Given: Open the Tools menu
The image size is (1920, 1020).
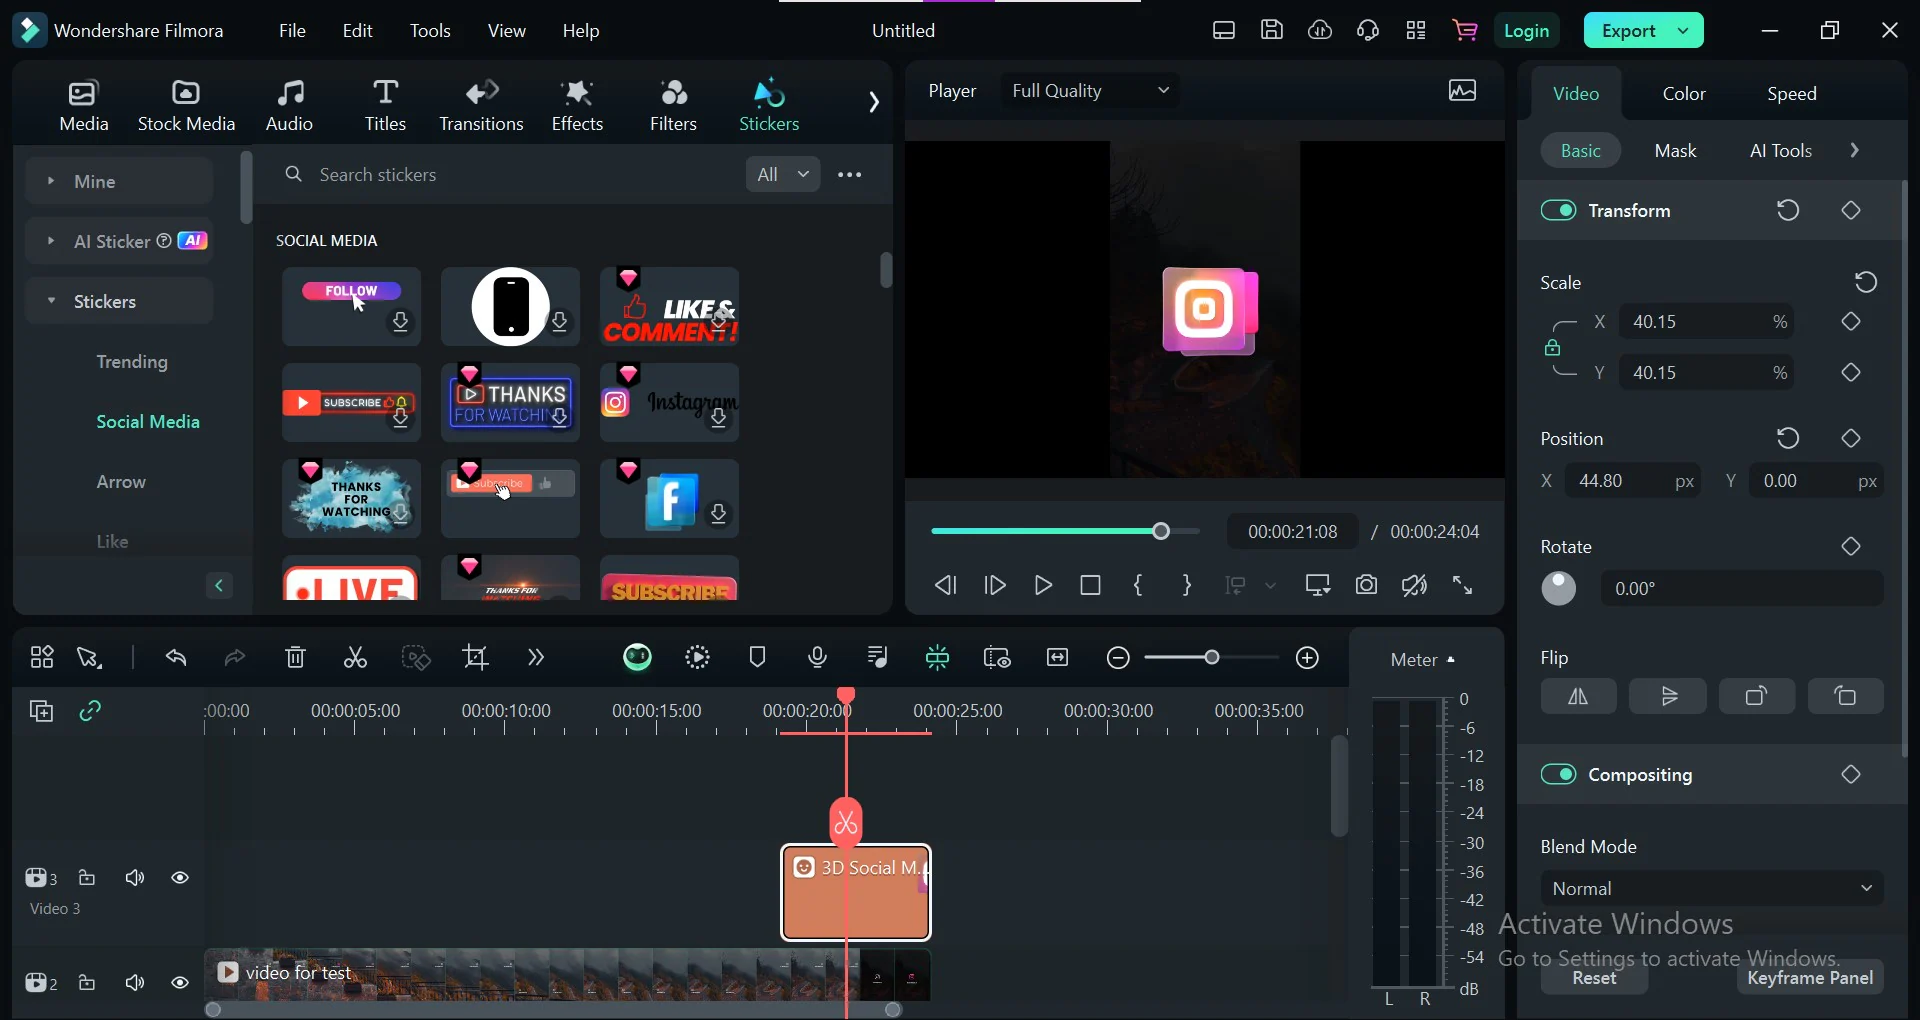Looking at the screenshot, I should coord(430,31).
